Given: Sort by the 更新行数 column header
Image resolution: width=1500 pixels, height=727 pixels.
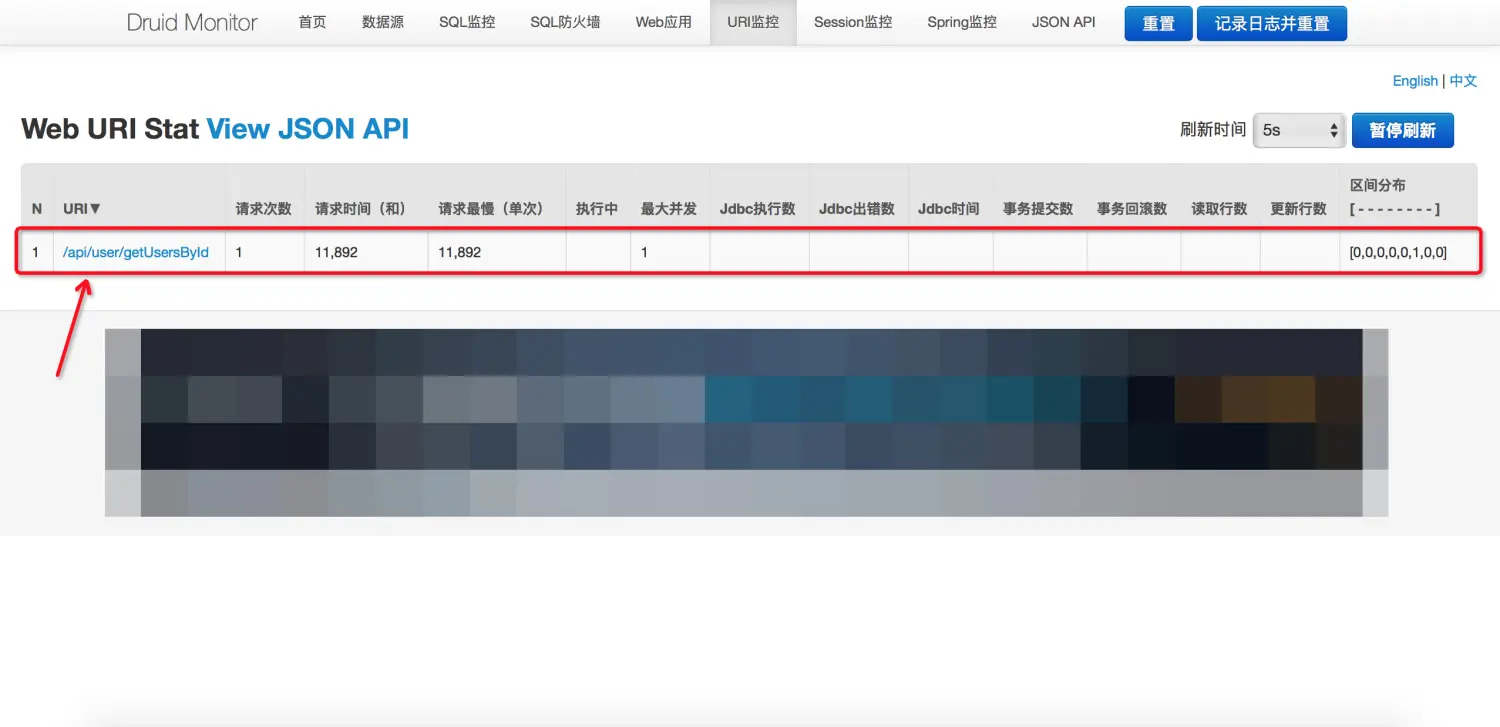Looking at the screenshot, I should [1298, 209].
